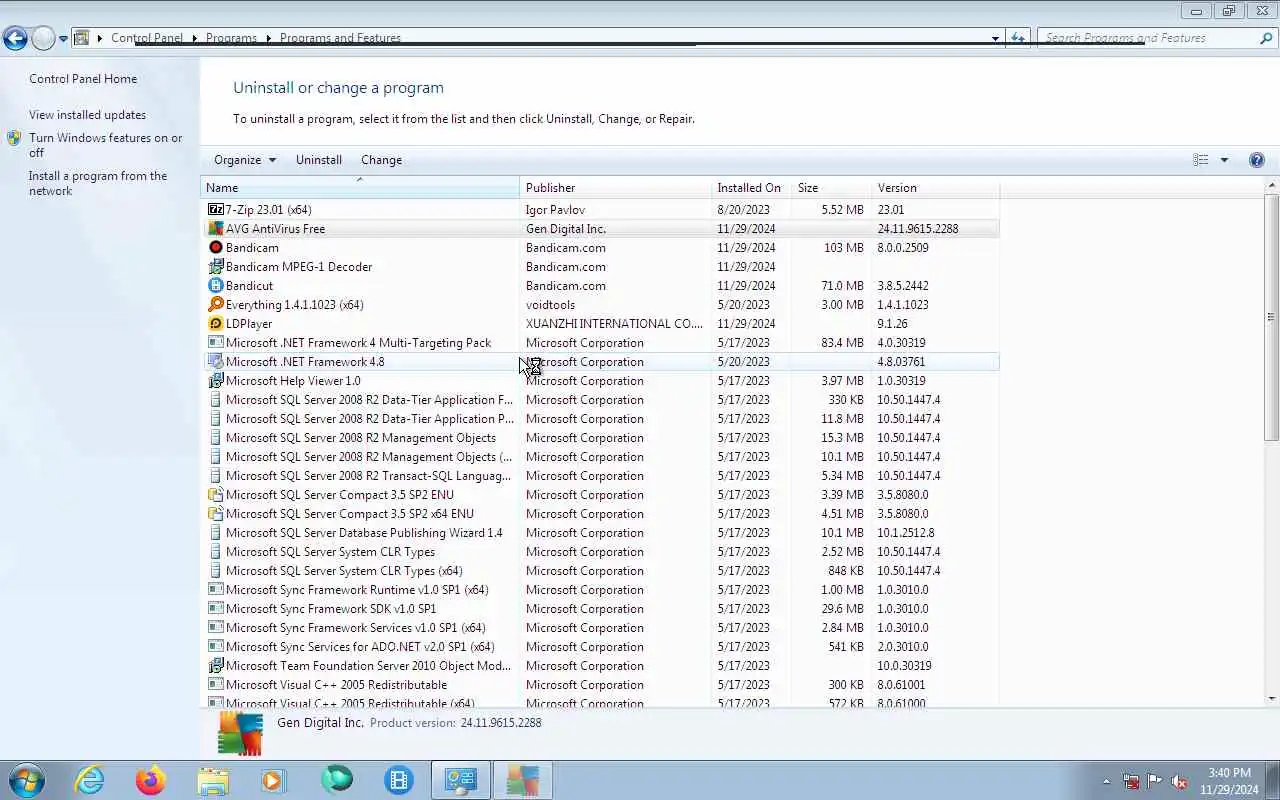Open the Windows Start orb
This screenshot has width=1280, height=800.
click(26, 780)
